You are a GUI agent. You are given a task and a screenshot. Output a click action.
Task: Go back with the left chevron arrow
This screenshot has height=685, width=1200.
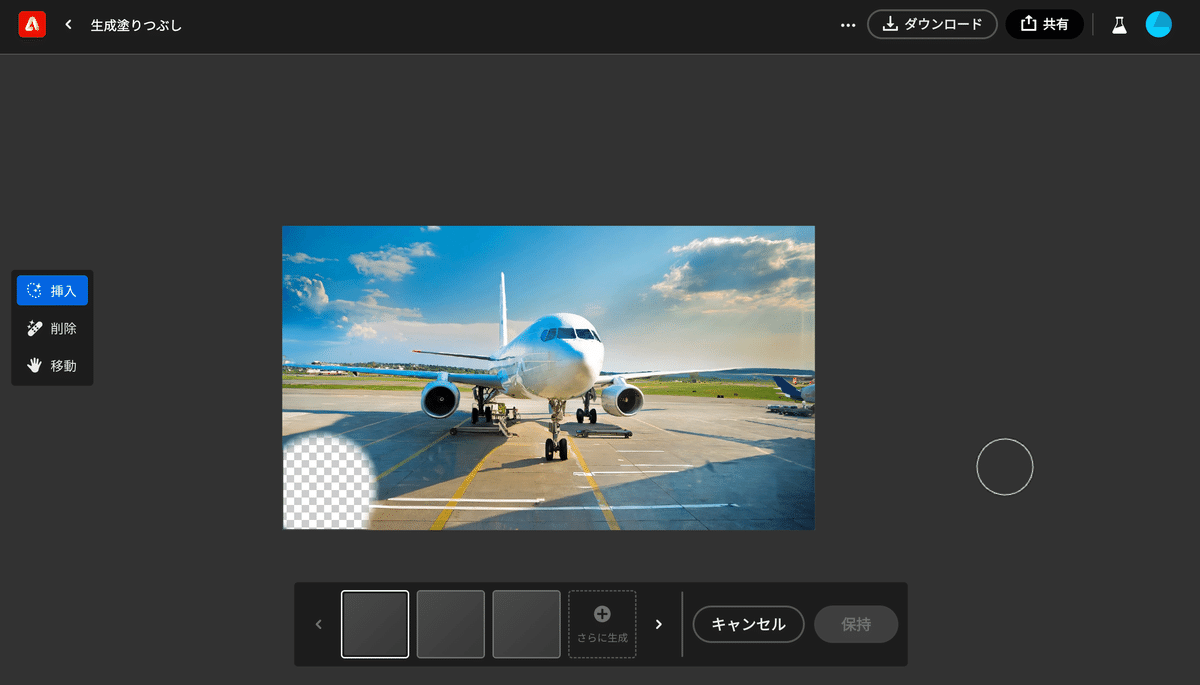[x=68, y=24]
